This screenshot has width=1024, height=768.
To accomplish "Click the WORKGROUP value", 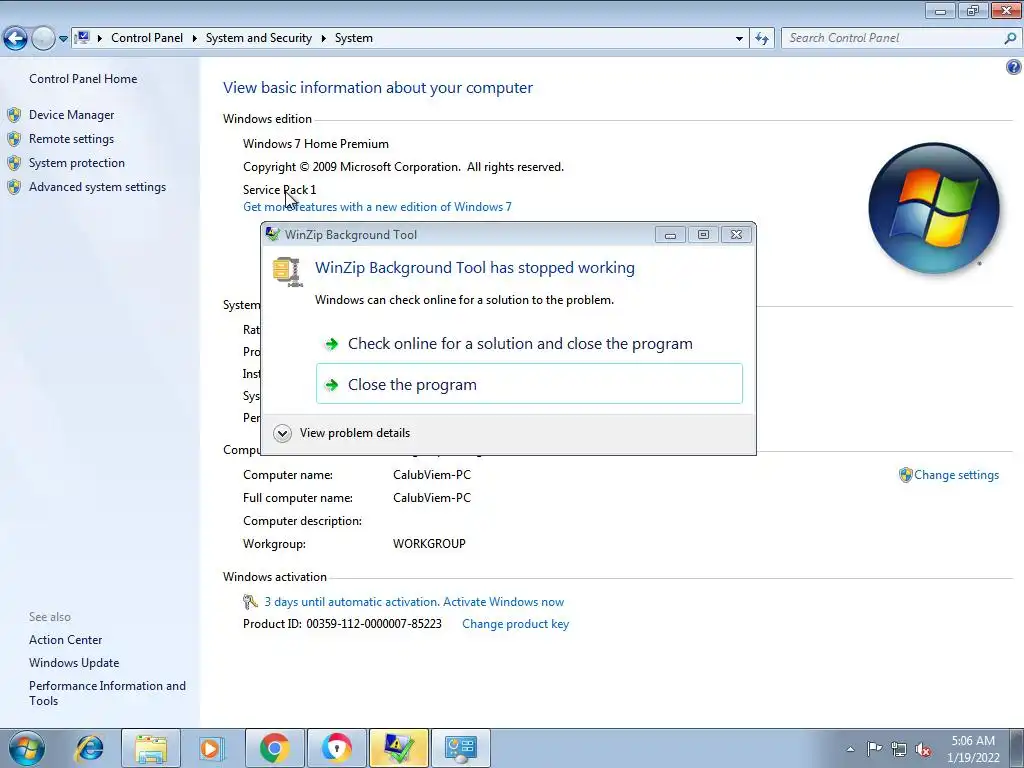I will (429, 544).
